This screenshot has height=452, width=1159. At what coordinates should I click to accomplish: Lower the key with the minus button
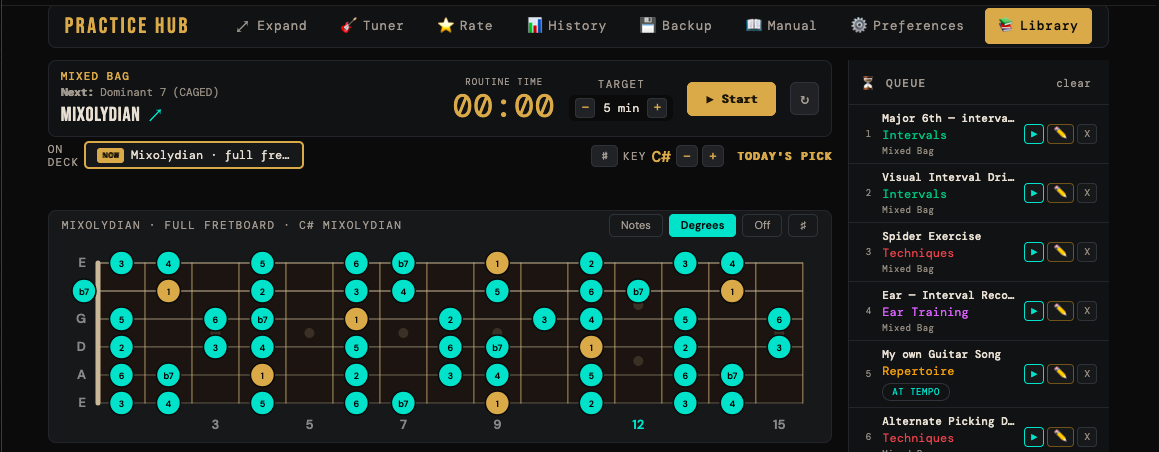(687, 156)
